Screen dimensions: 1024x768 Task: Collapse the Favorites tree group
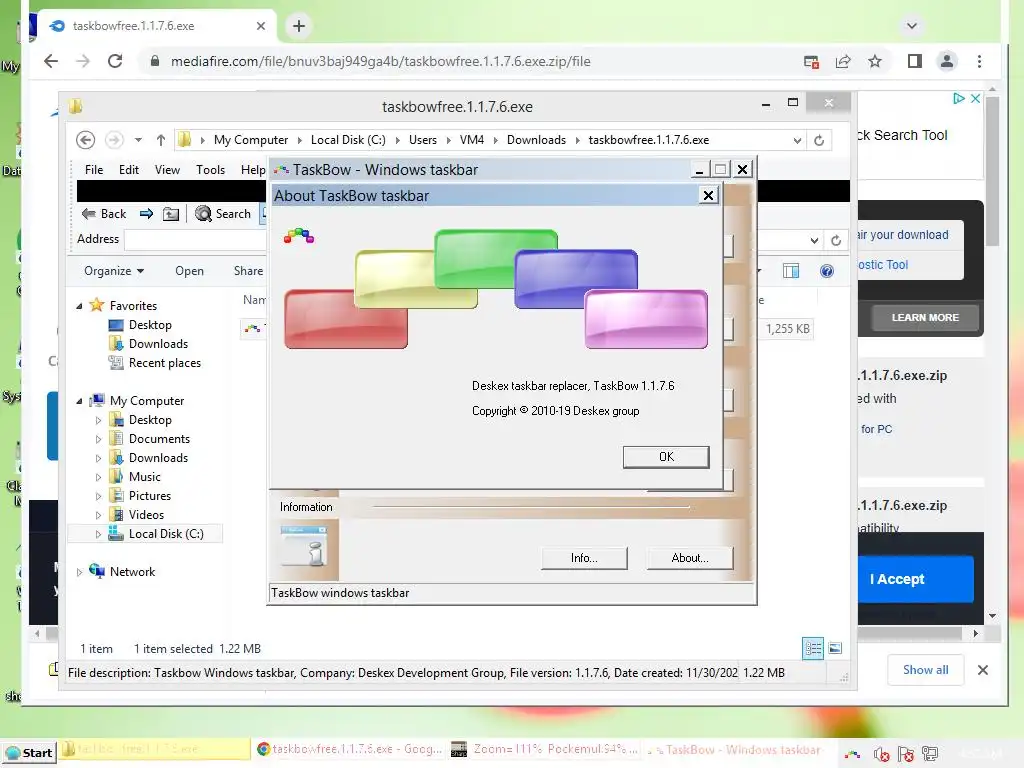(x=80, y=306)
